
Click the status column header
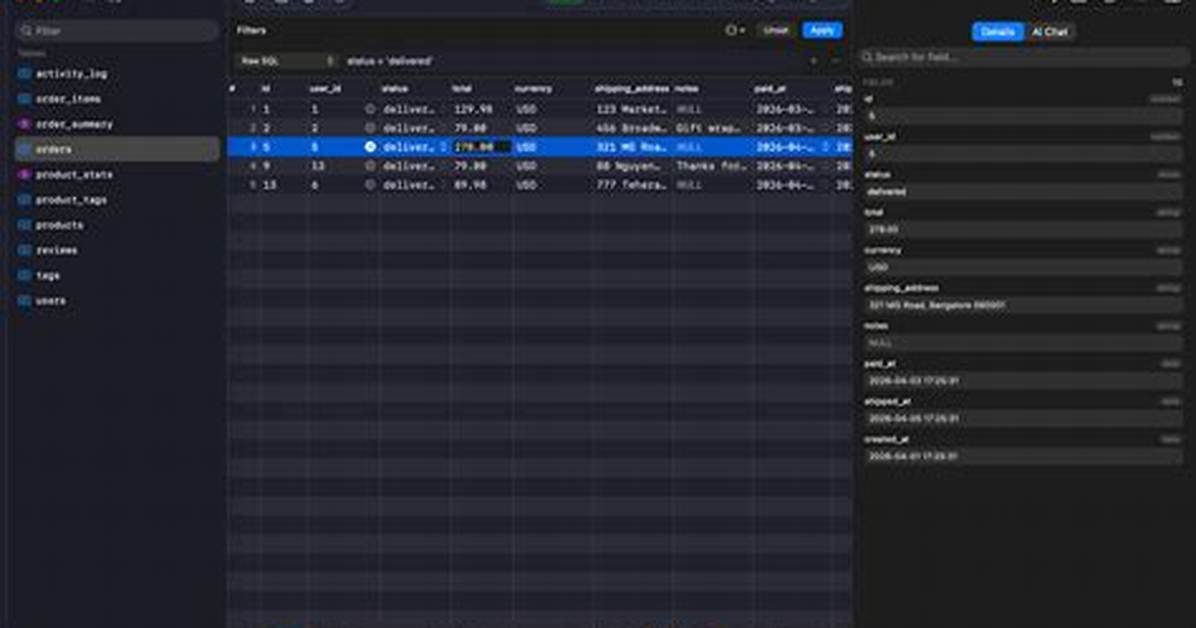pyautogui.click(x=394, y=89)
